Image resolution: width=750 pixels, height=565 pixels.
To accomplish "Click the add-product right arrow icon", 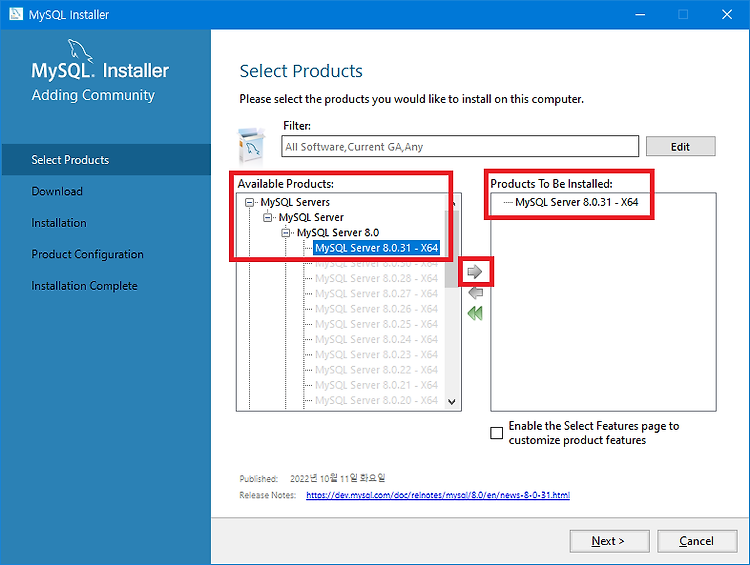I will 474,272.
